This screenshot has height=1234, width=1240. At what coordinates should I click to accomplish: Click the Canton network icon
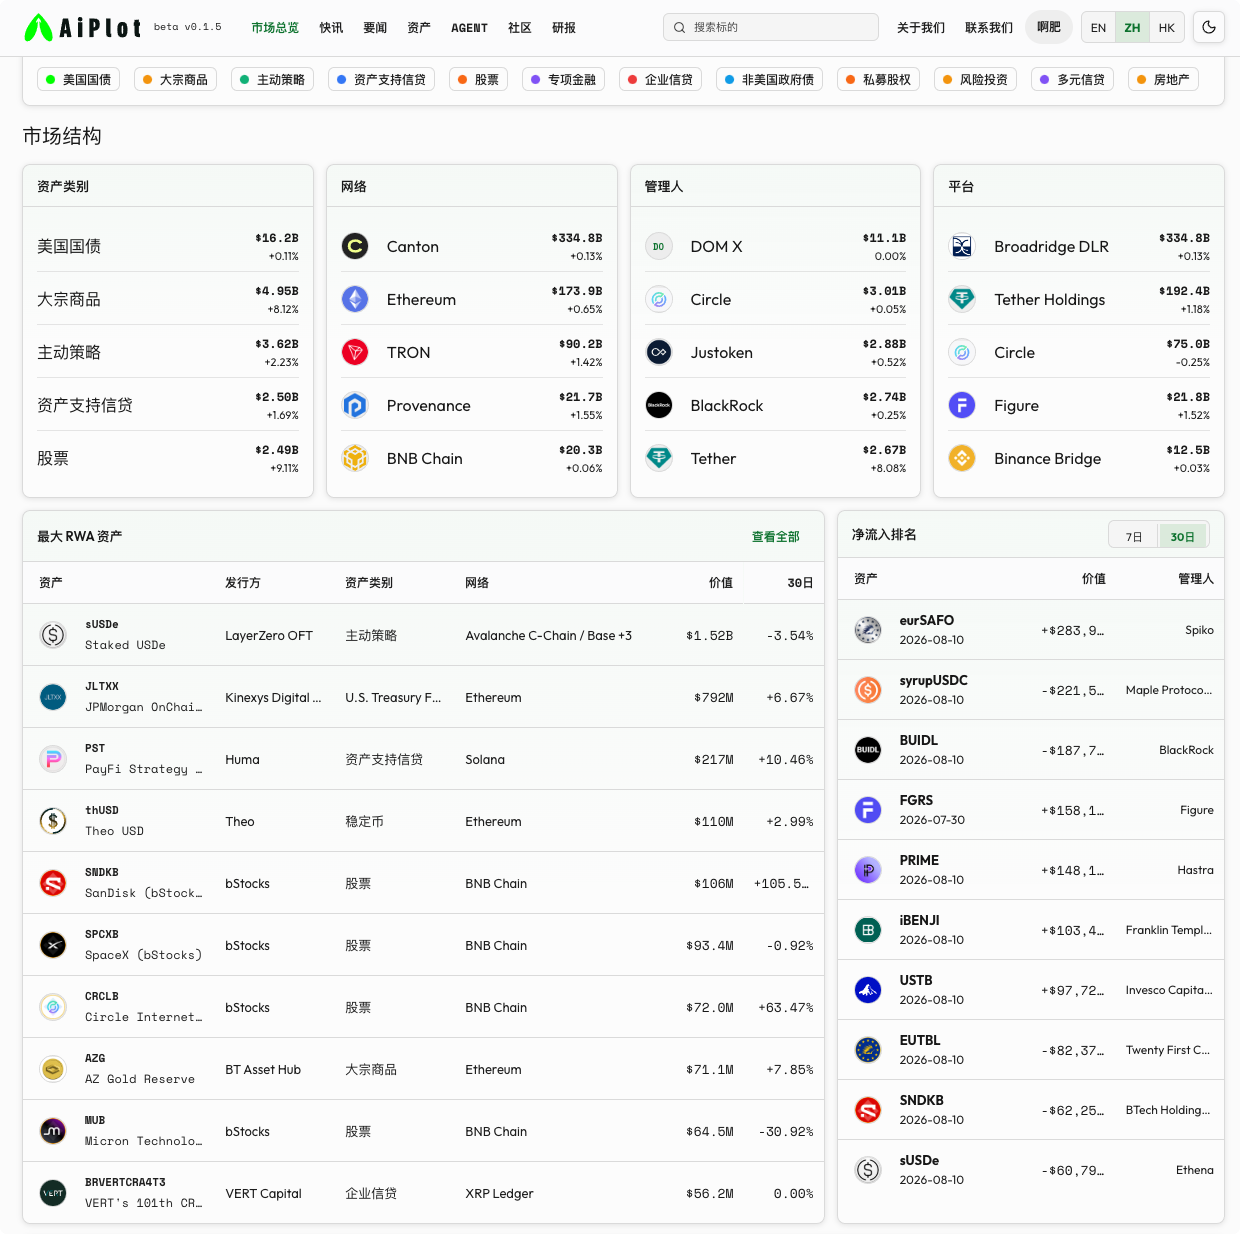[x=355, y=246]
